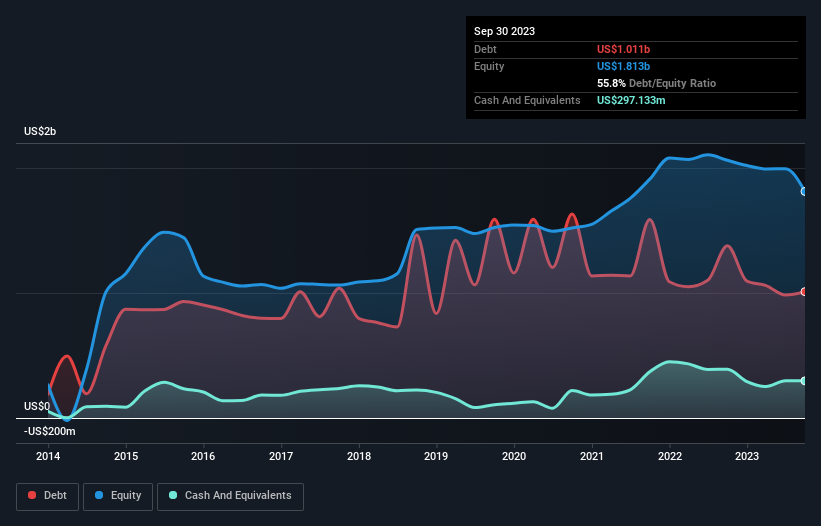
Task: Click the -US$200m y-axis label
Action: coord(50,431)
